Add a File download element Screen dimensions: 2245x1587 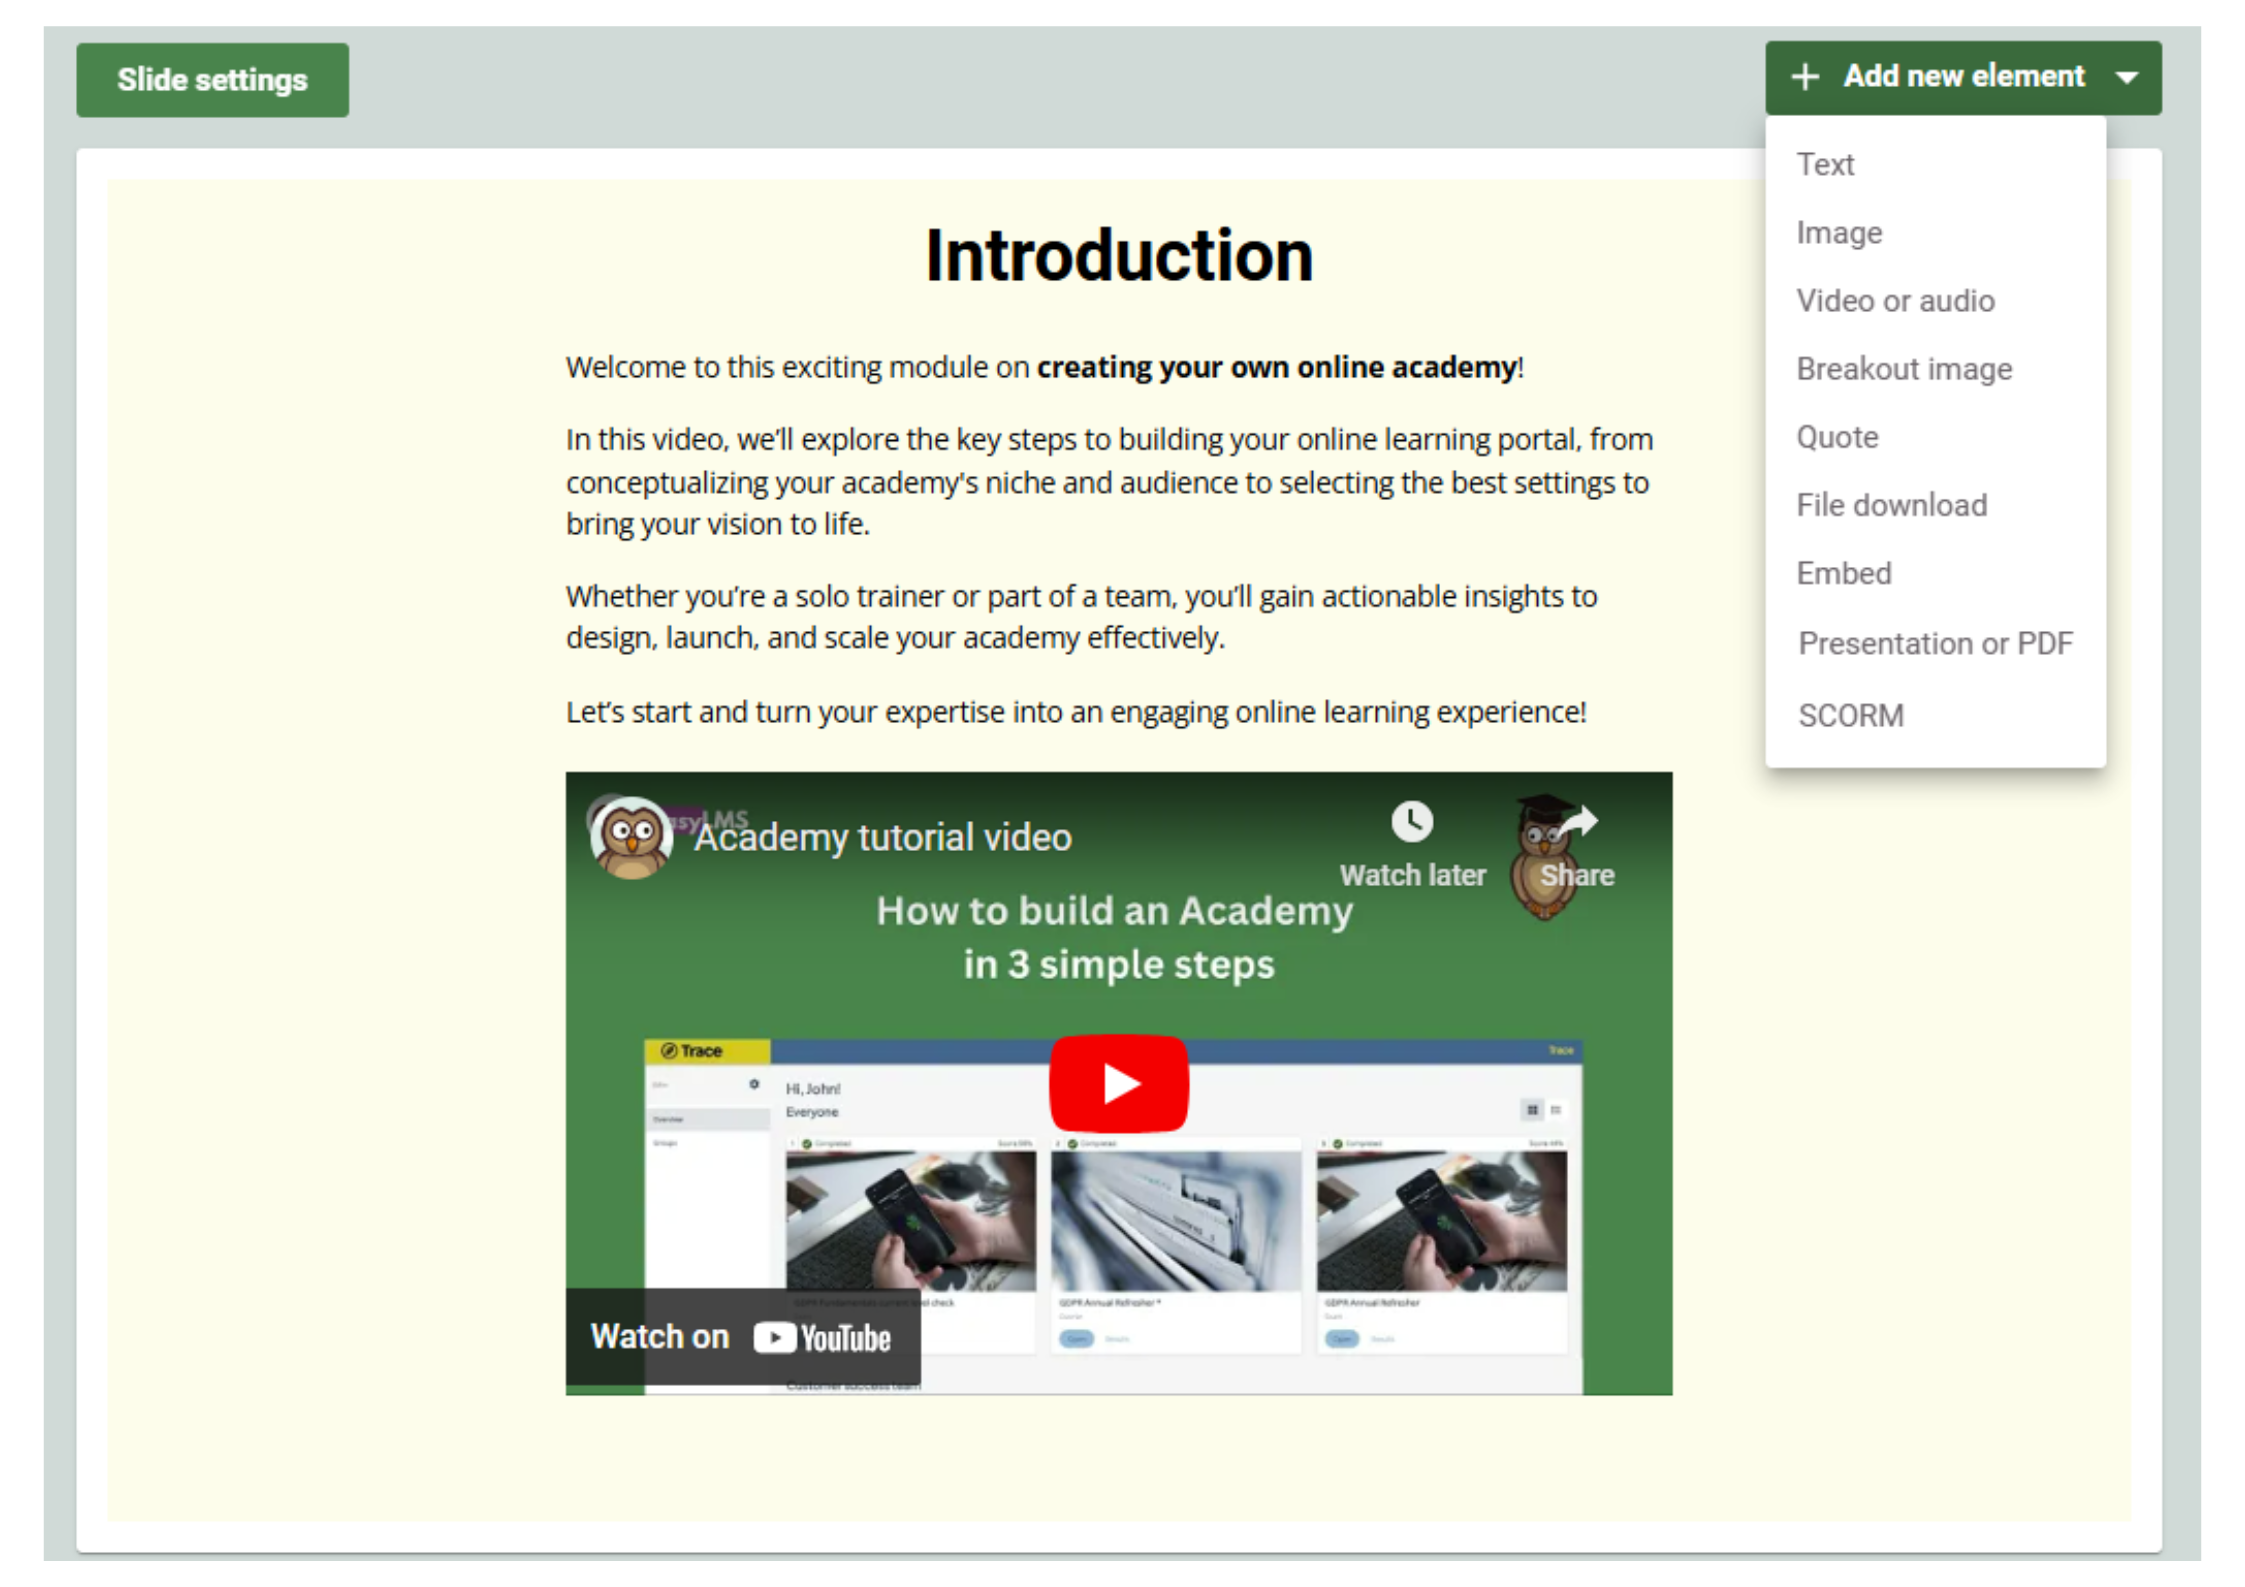(x=1892, y=505)
